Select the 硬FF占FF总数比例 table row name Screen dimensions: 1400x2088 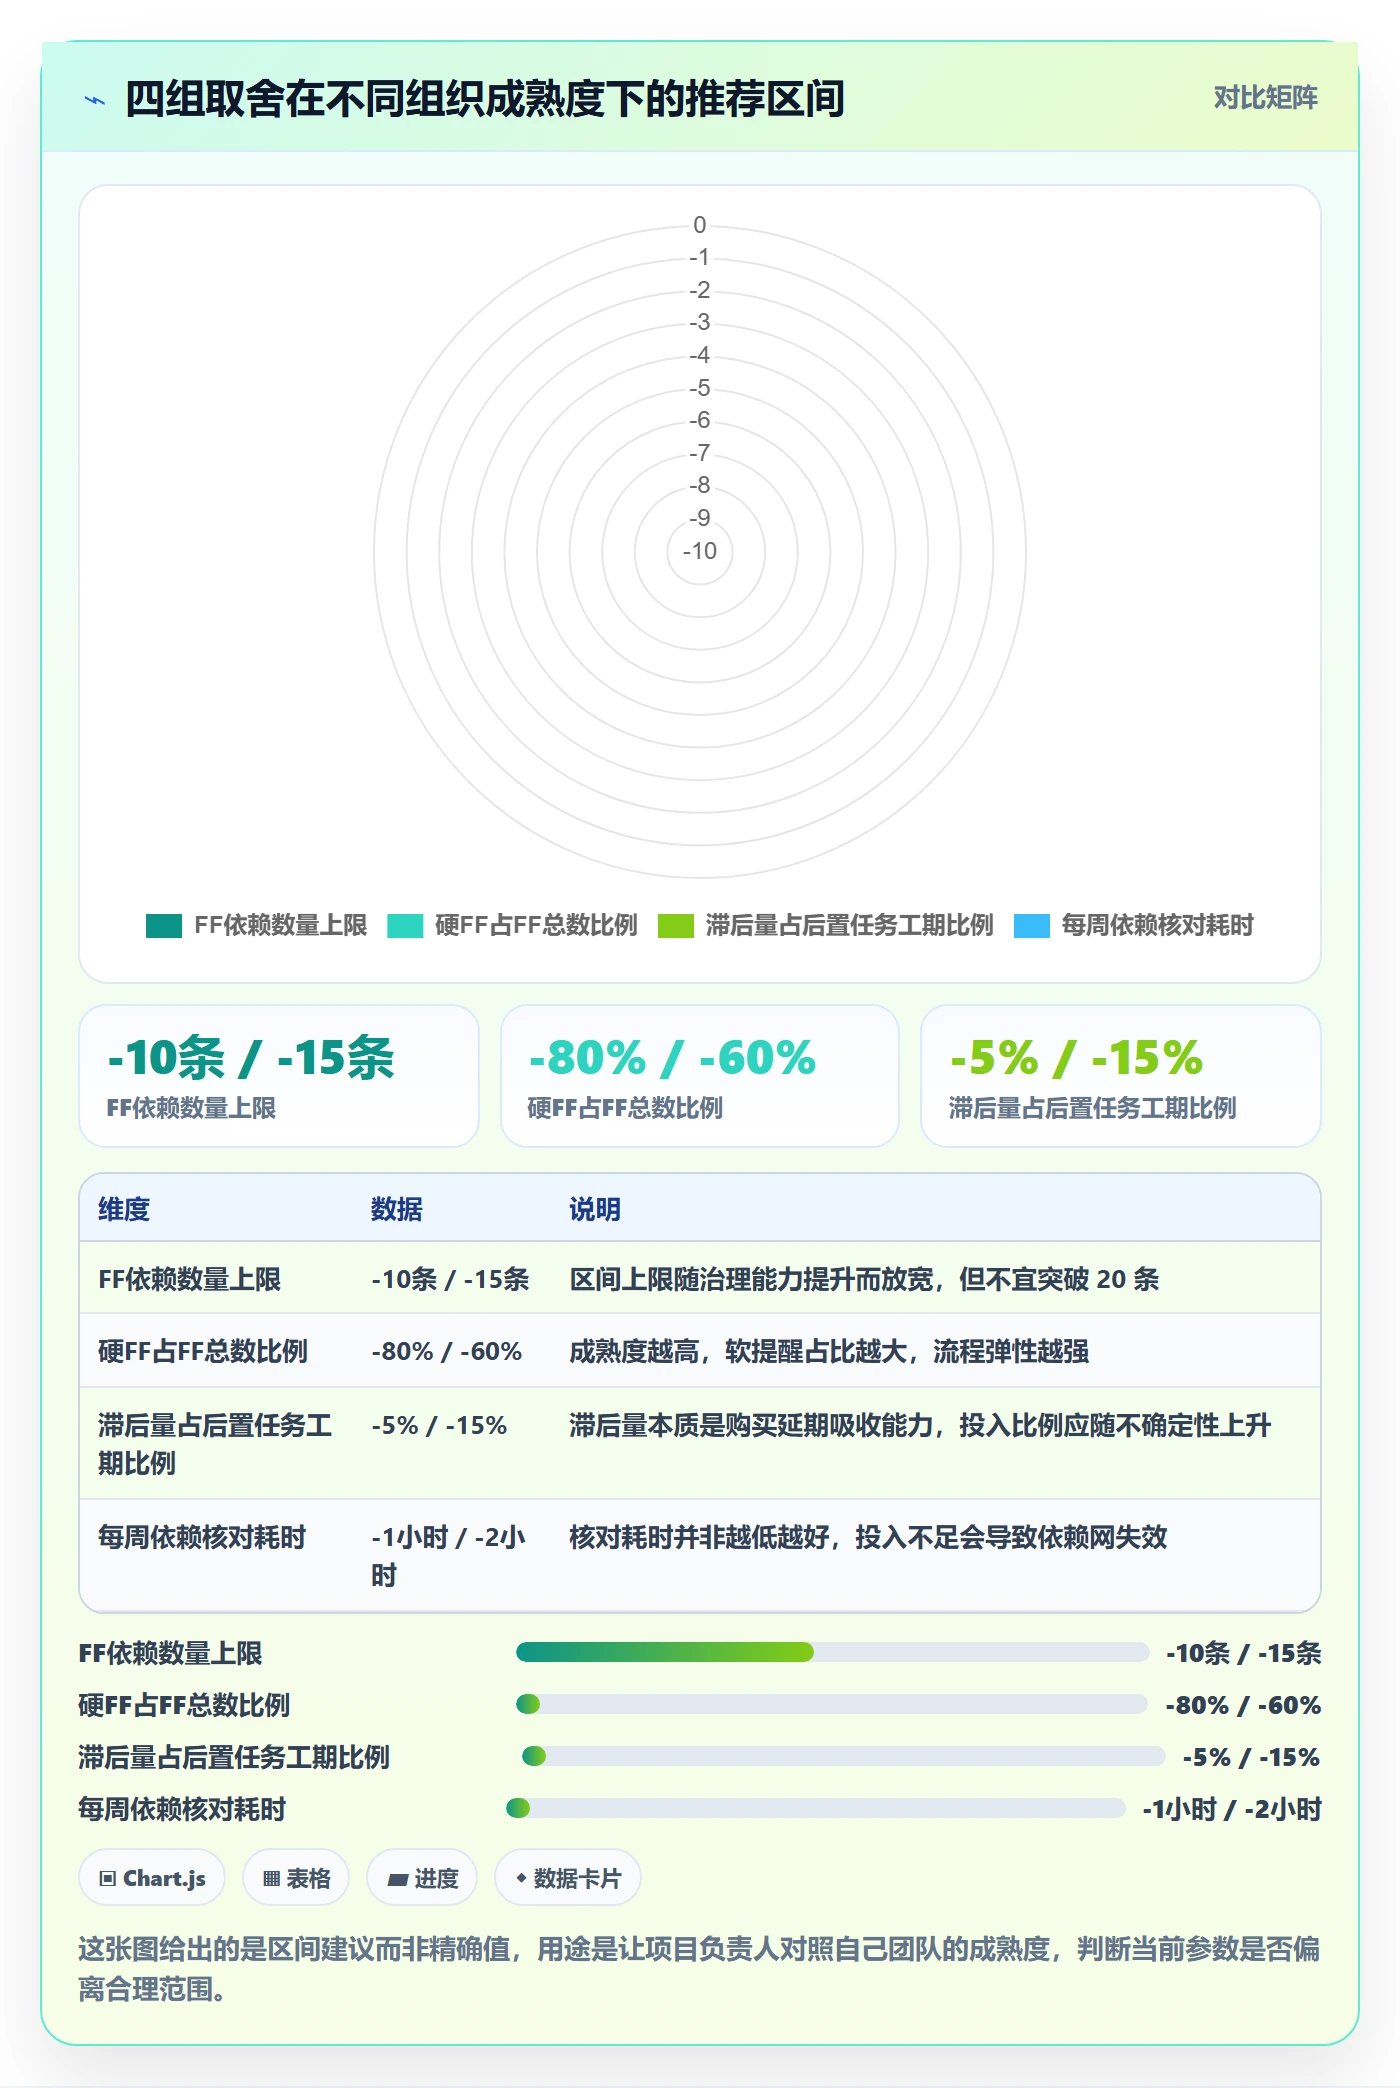click(x=203, y=1351)
